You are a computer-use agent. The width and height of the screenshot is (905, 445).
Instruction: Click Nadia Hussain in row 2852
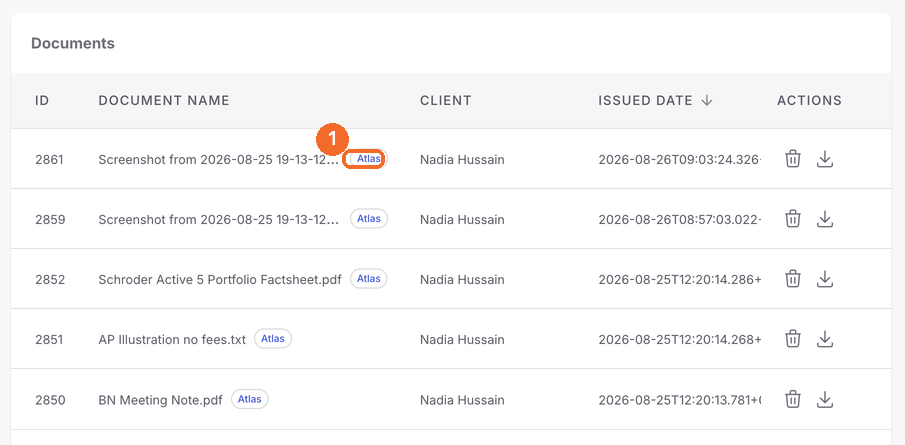[462, 279]
